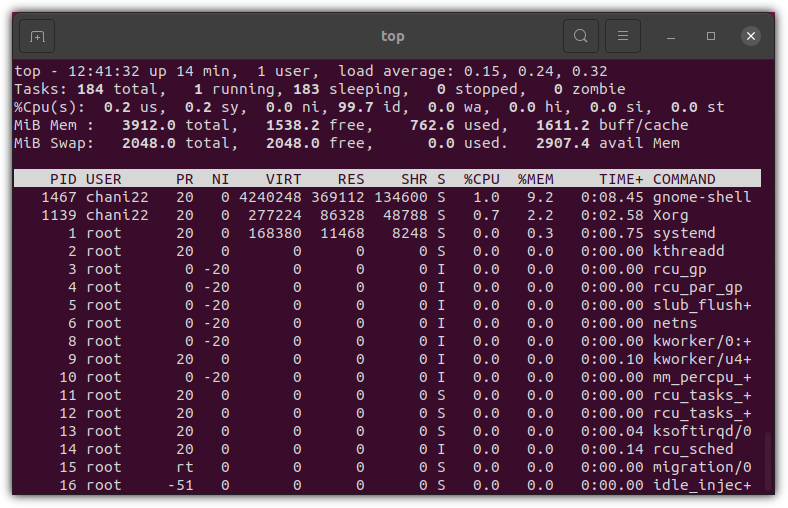Click the 3912.0 total memory value

tap(149, 125)
